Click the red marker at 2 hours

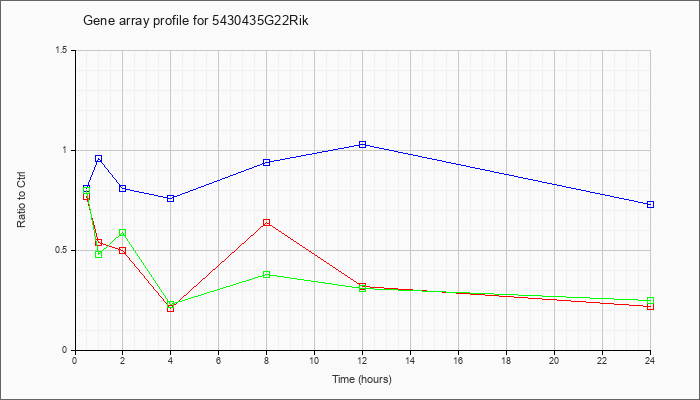pos(122,250)
